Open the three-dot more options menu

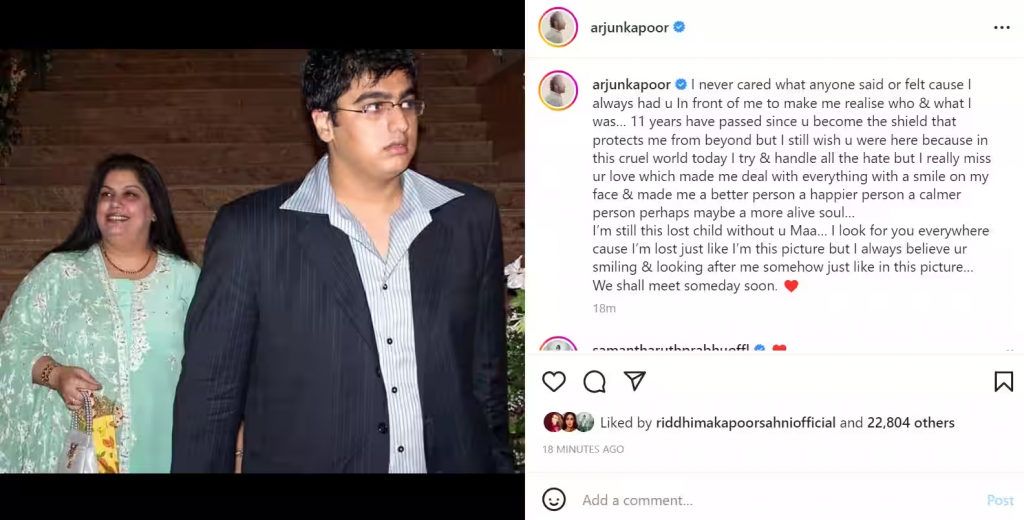1002,27
